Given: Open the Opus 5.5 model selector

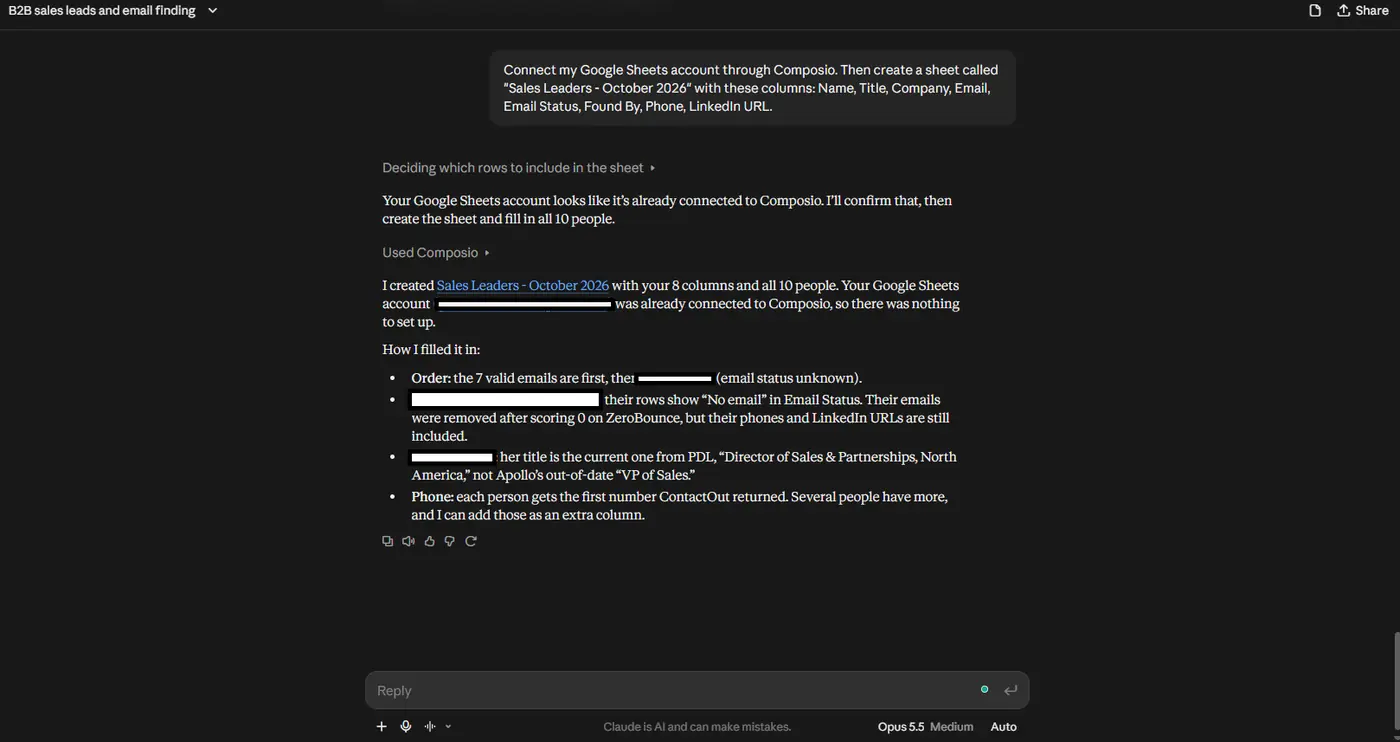Looking at the screenshot, I should 901,727.
